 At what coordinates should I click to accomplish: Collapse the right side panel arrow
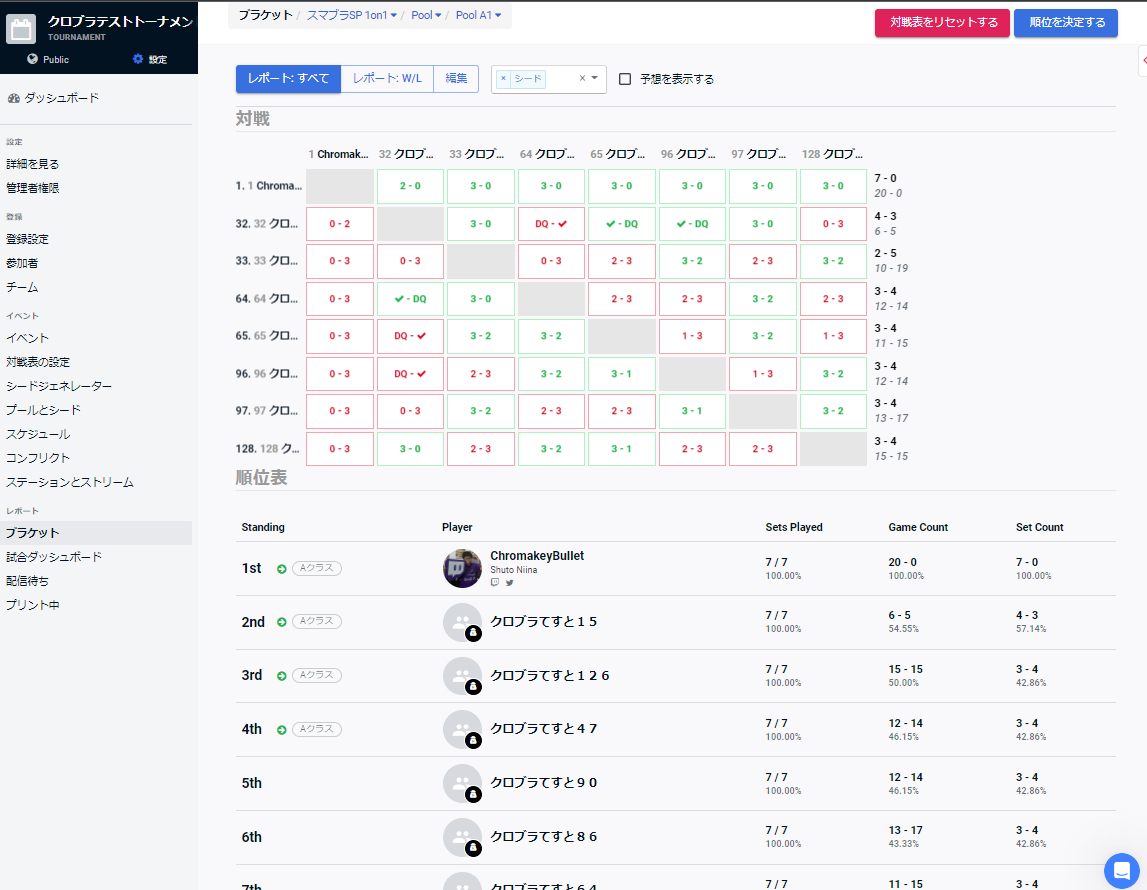1143,61
